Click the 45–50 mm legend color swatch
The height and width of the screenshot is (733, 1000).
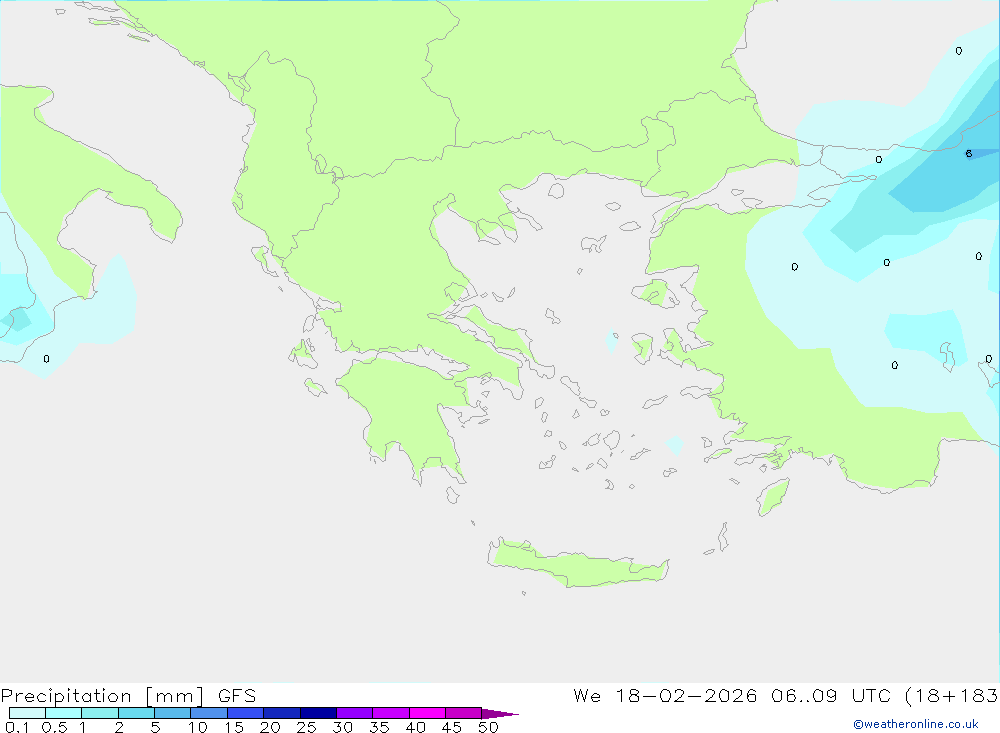point(464,713)
